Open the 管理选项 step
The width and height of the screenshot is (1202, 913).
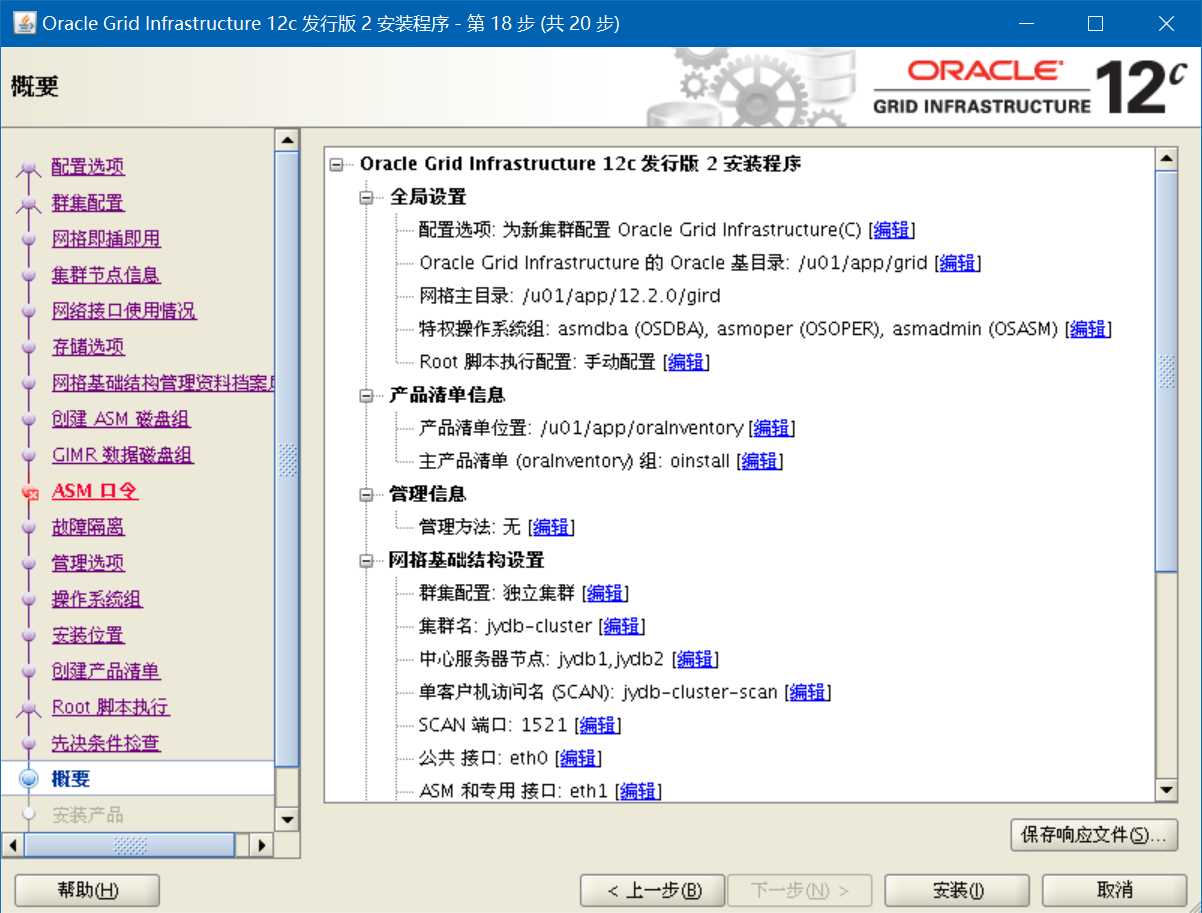pos(88,563)
